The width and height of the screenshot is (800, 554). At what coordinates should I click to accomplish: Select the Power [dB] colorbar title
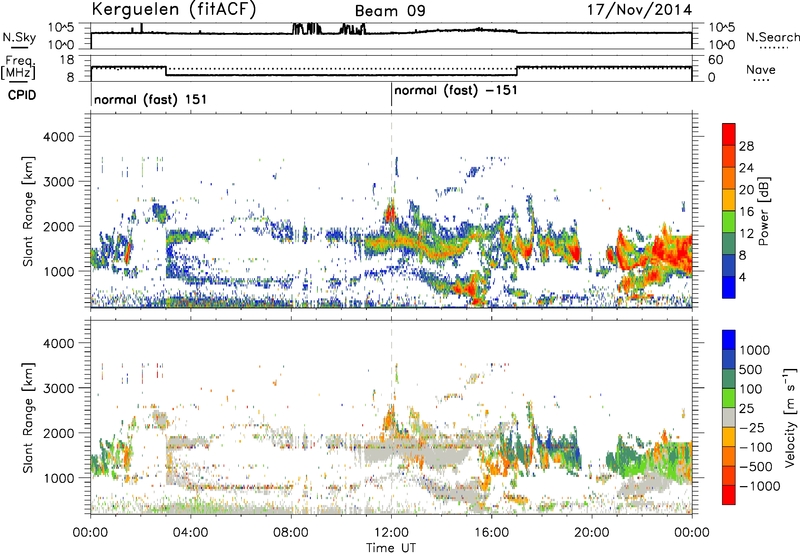click(764, 211)
